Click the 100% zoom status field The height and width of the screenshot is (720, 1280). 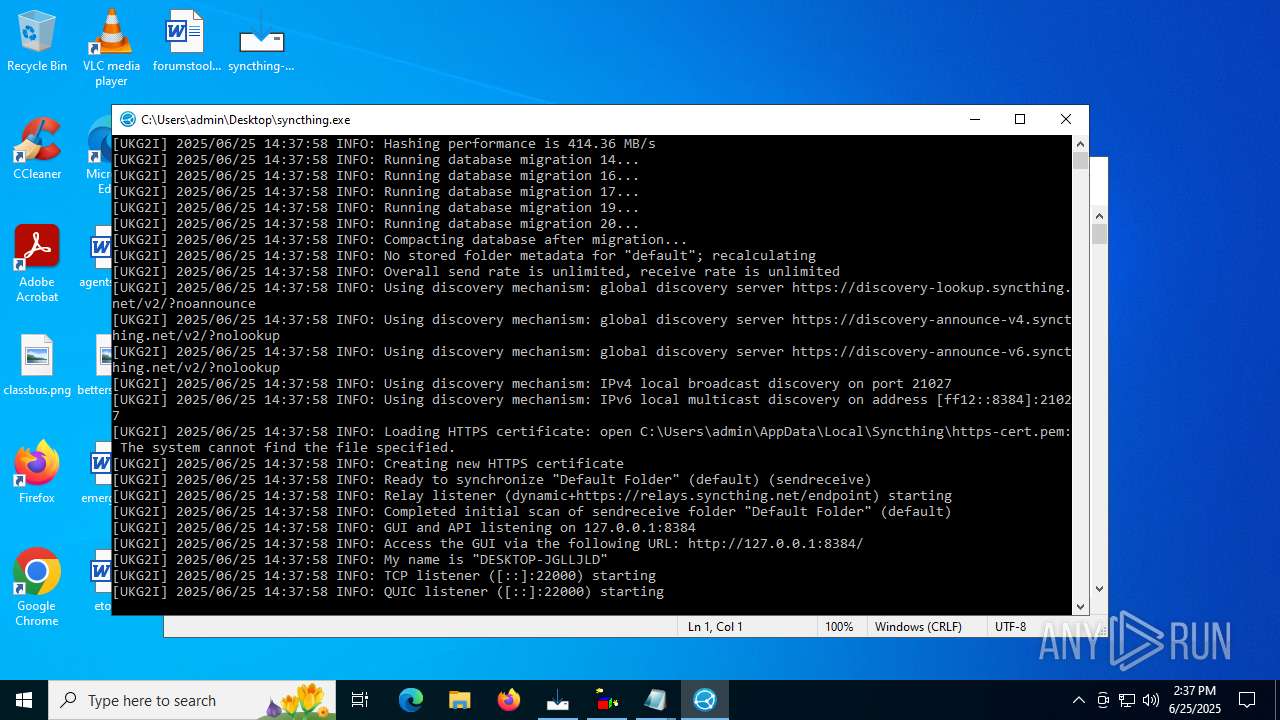[x=840, y=627]
